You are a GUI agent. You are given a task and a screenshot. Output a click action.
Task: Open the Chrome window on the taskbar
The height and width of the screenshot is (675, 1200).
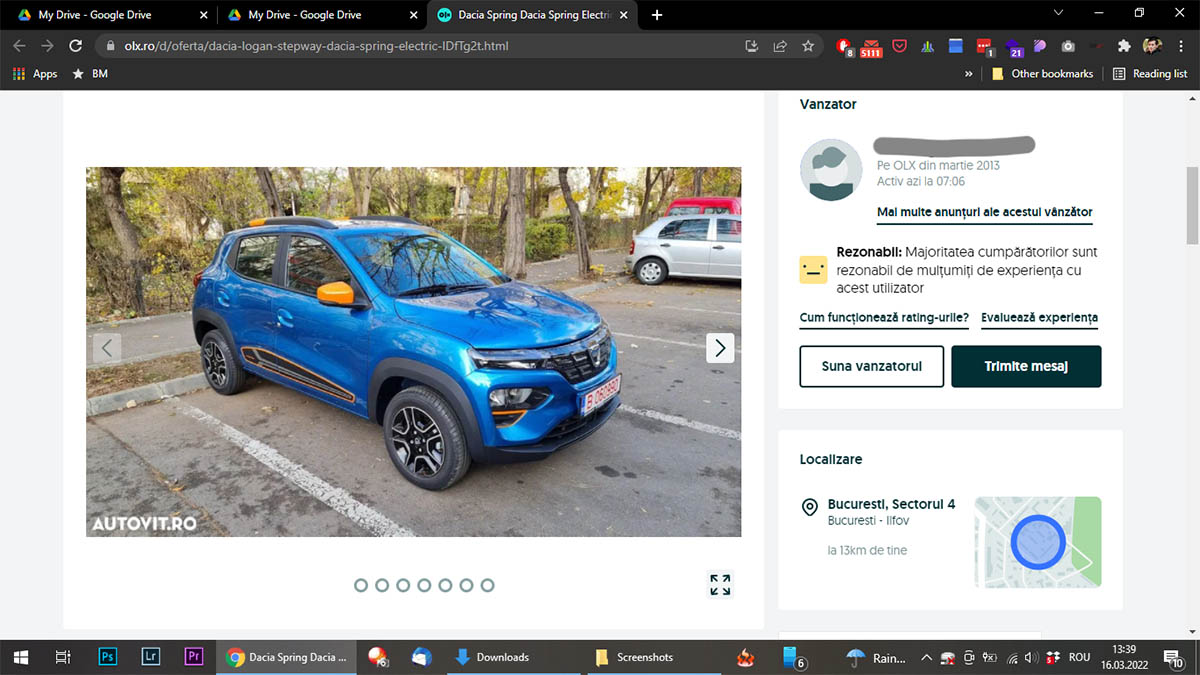tap(286, 657)
